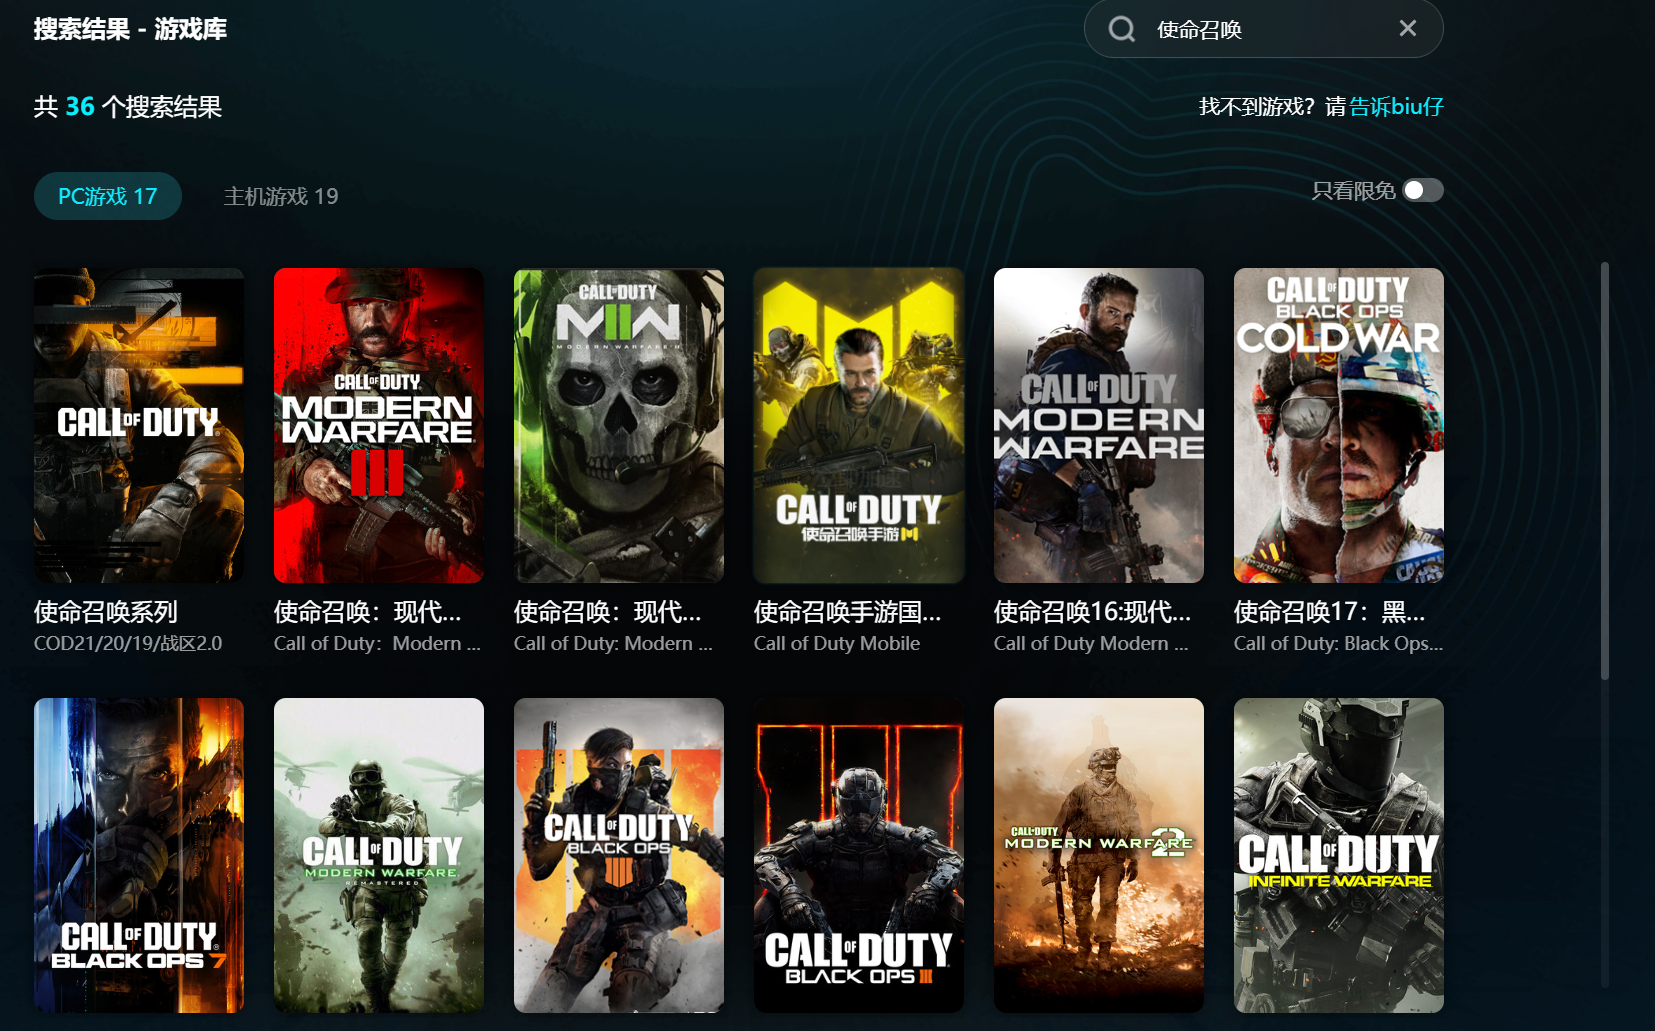Click the vertical scrollbar on the right
This screenshot has height=1031, width=1655.
[x=1605, y=470]
